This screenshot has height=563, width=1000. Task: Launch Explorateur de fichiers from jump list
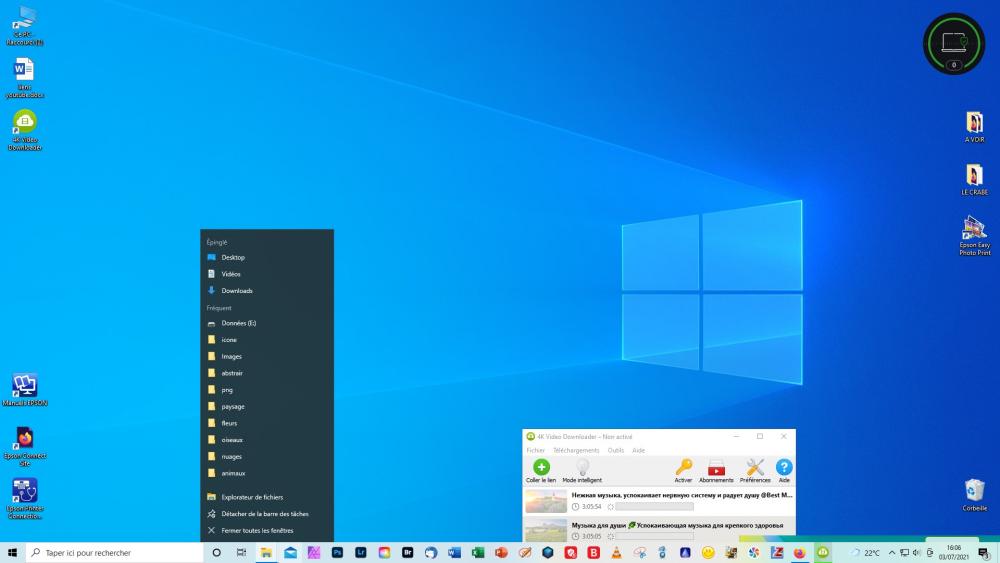252,497
